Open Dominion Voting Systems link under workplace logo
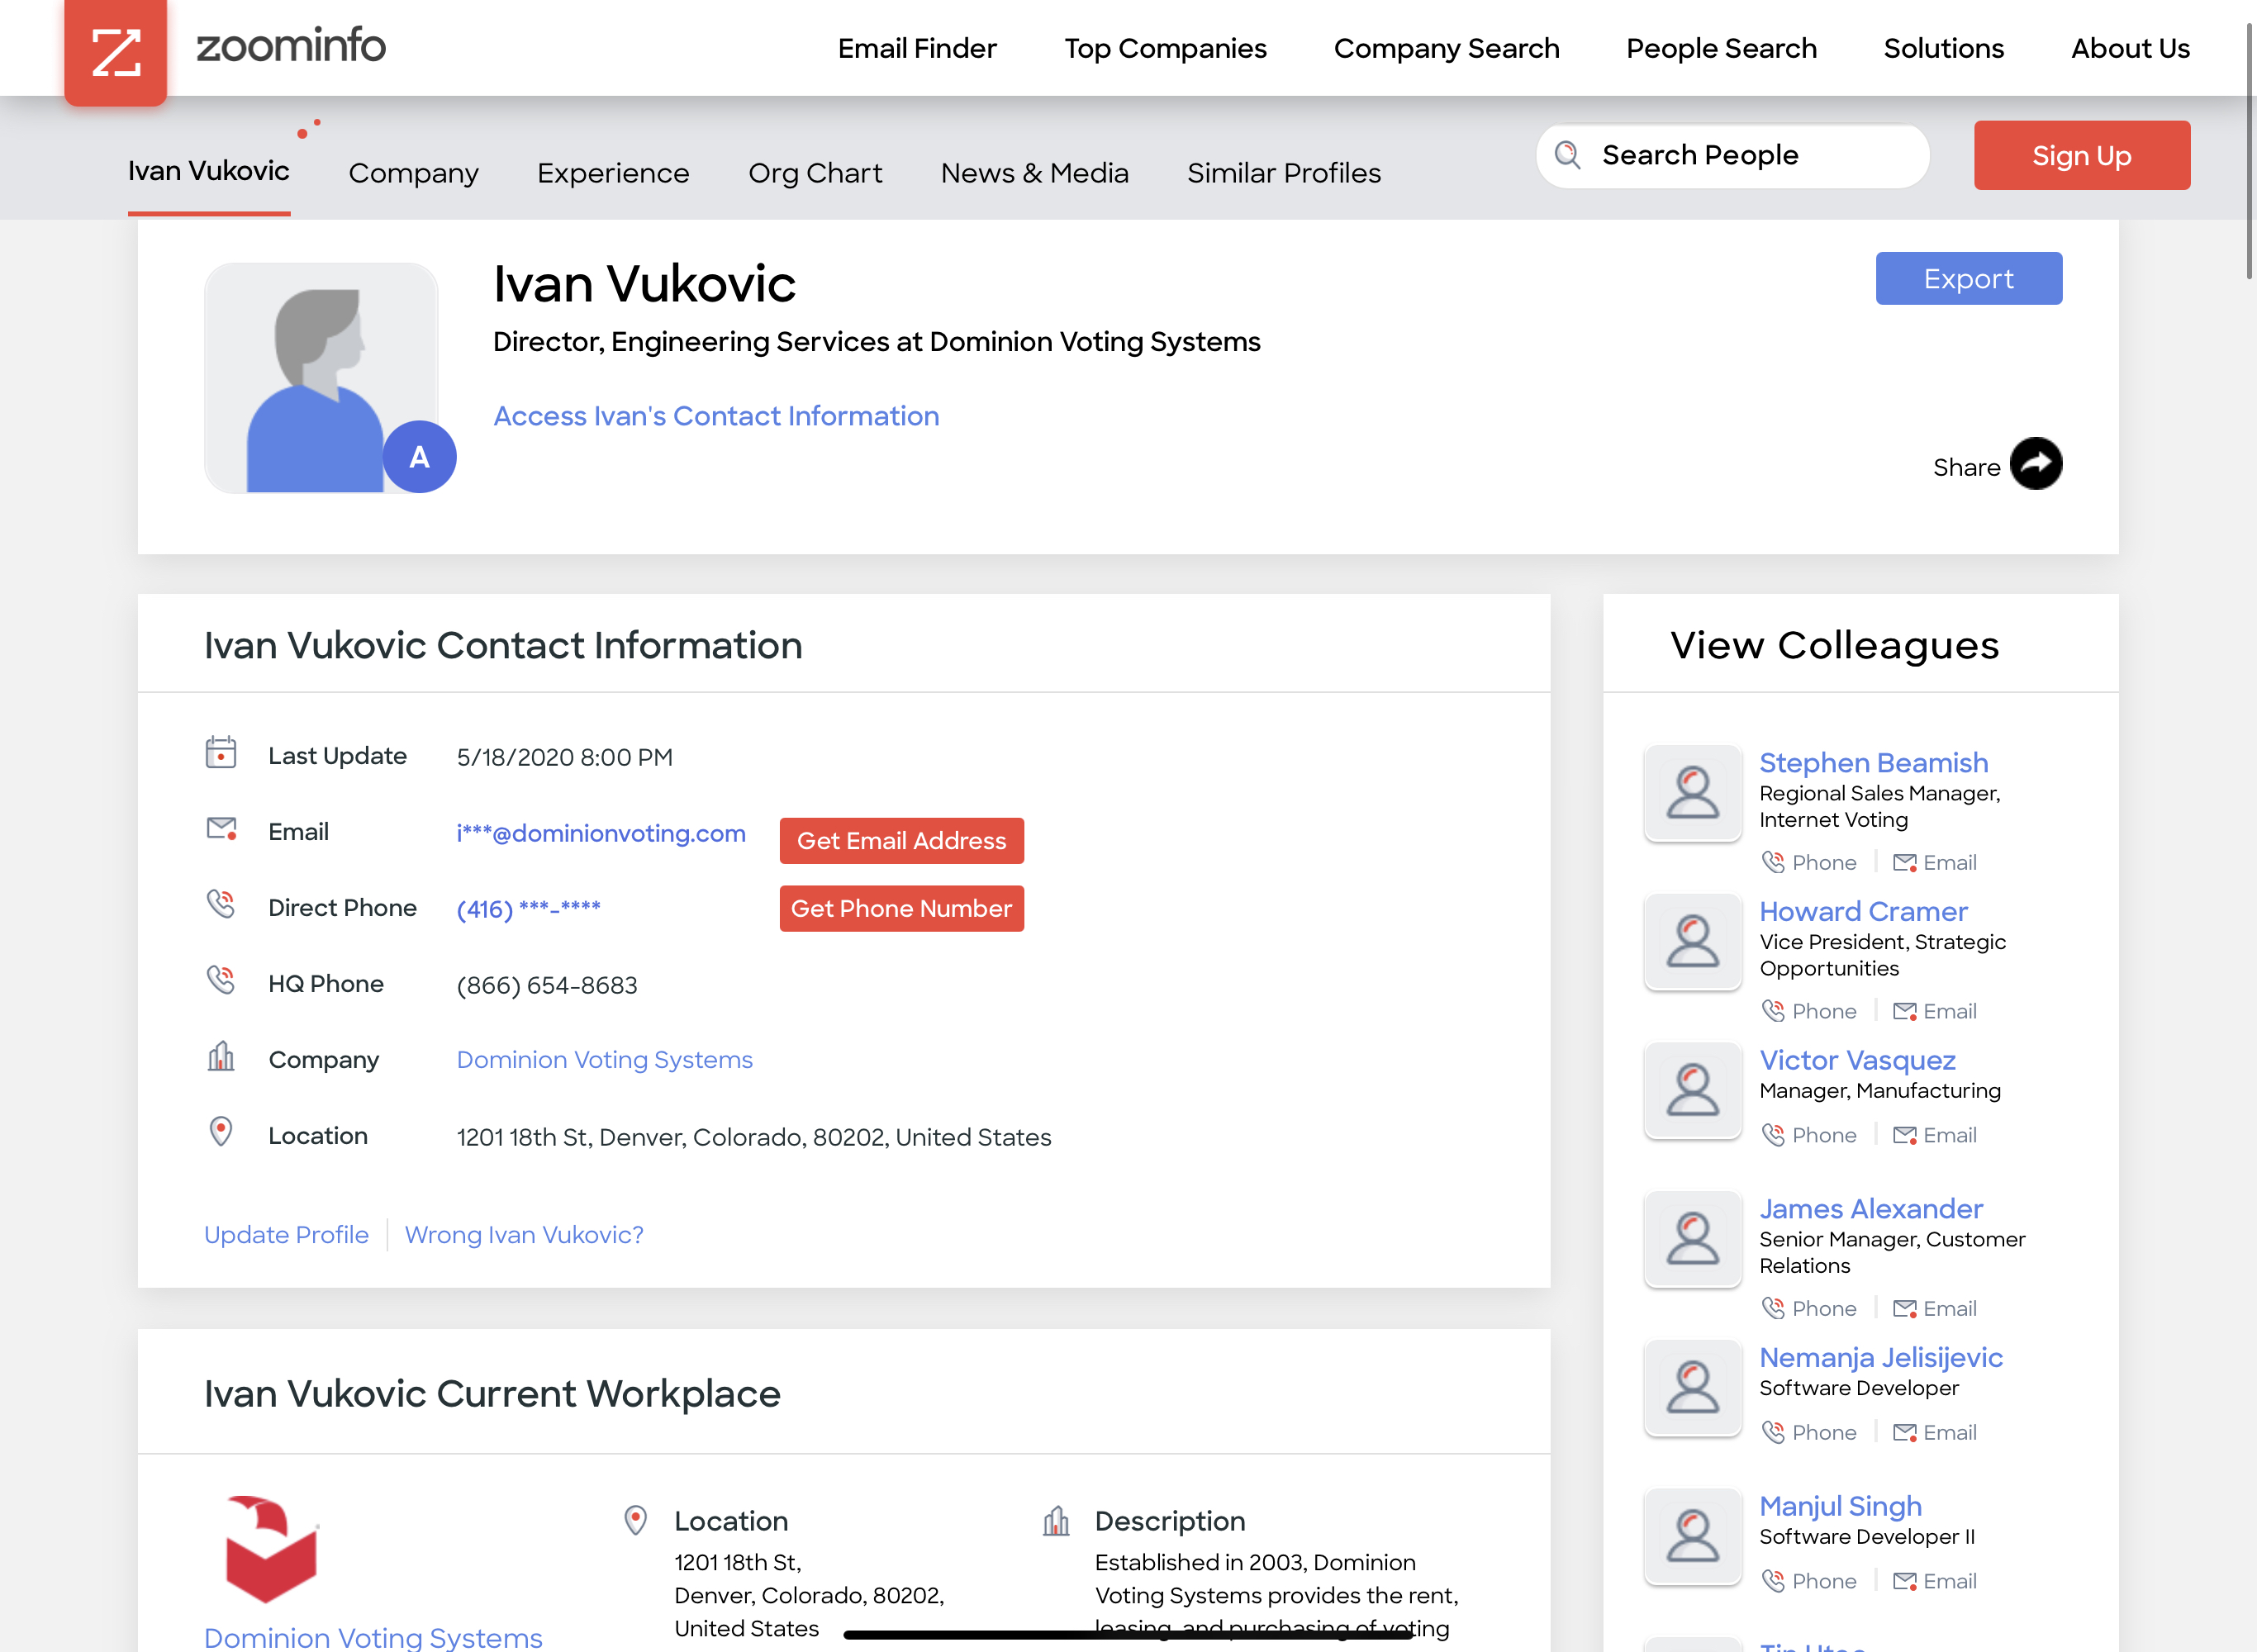The height and width of the screenshot is (1652, 2257). coord(373,1636)
